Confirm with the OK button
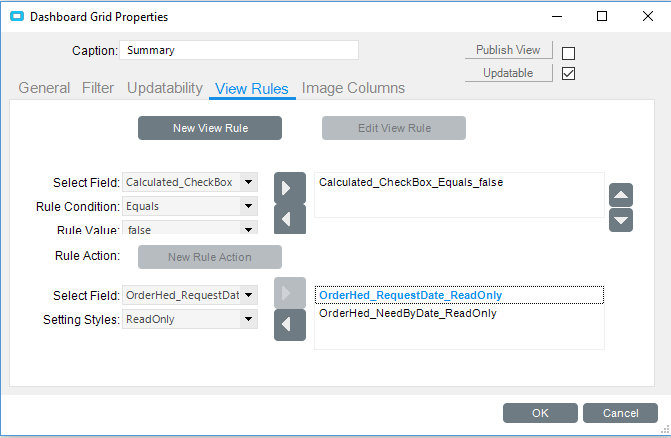This screenshot has width=671, height=438. coord(540,413)
